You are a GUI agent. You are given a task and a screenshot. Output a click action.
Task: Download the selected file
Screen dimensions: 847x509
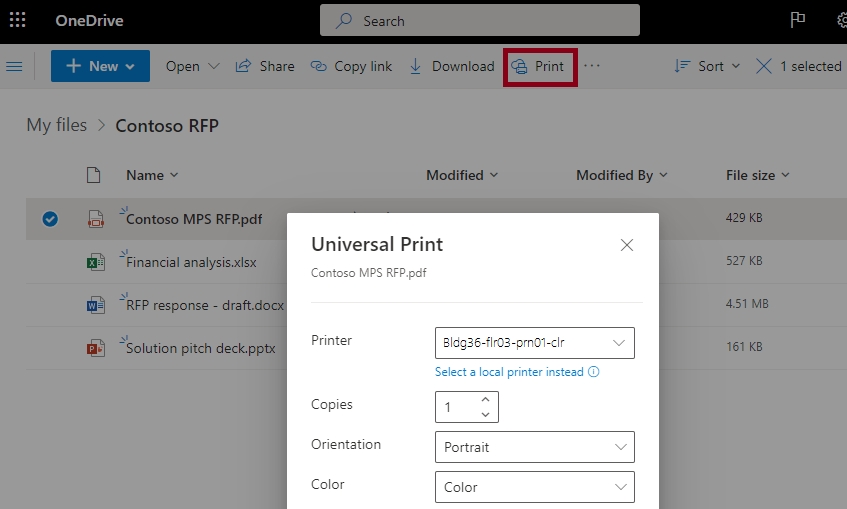coord(452,66)
